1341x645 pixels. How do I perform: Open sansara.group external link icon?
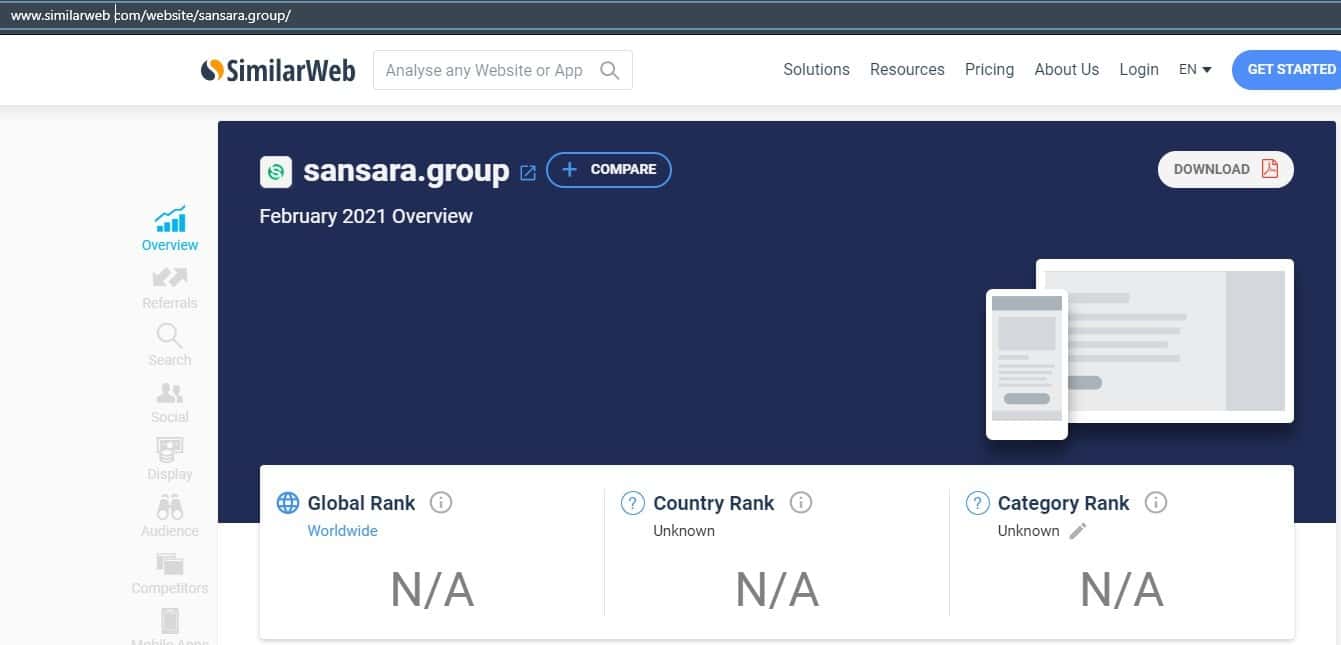point(528,172)
